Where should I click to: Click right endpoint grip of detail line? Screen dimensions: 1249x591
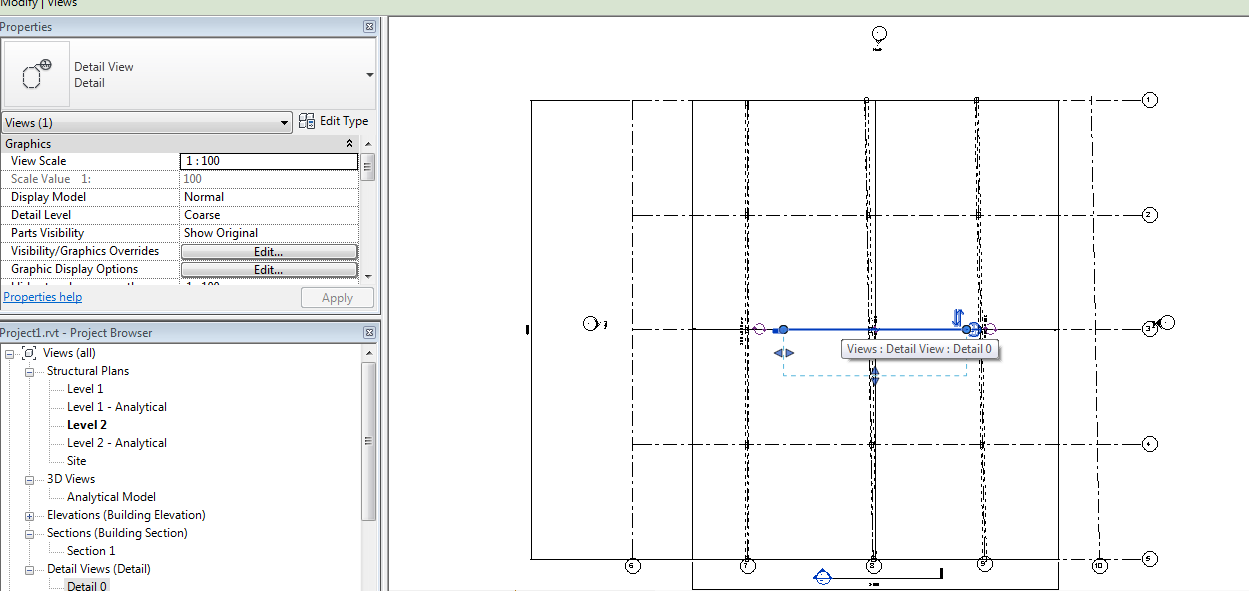(967, 329)
